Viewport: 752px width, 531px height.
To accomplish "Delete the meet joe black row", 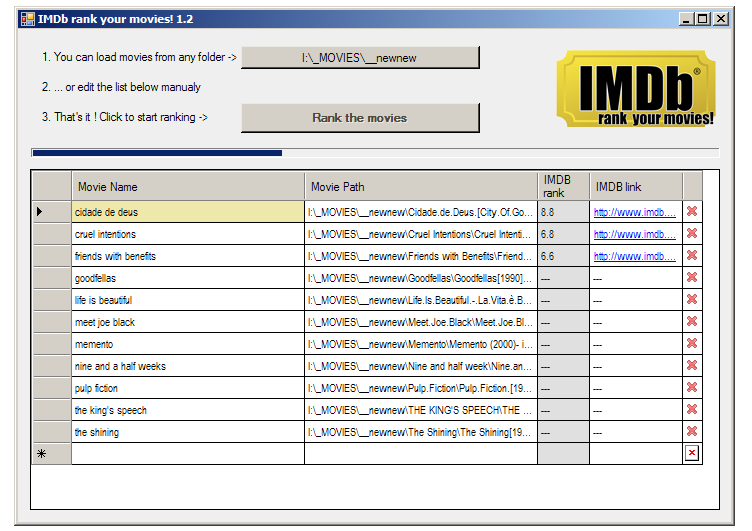I will [x=692, y=322].
